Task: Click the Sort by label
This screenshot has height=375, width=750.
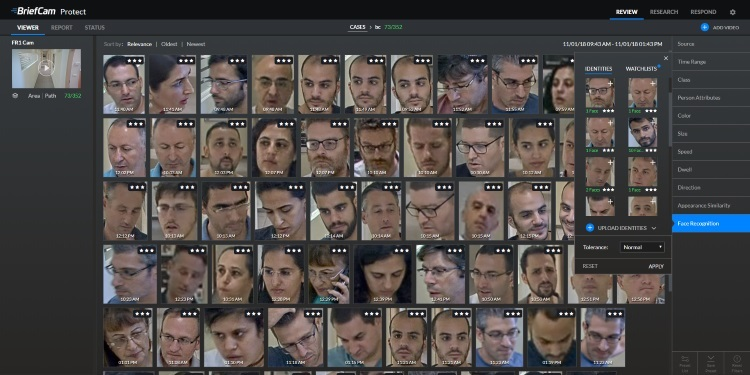Action: point(113,44)
